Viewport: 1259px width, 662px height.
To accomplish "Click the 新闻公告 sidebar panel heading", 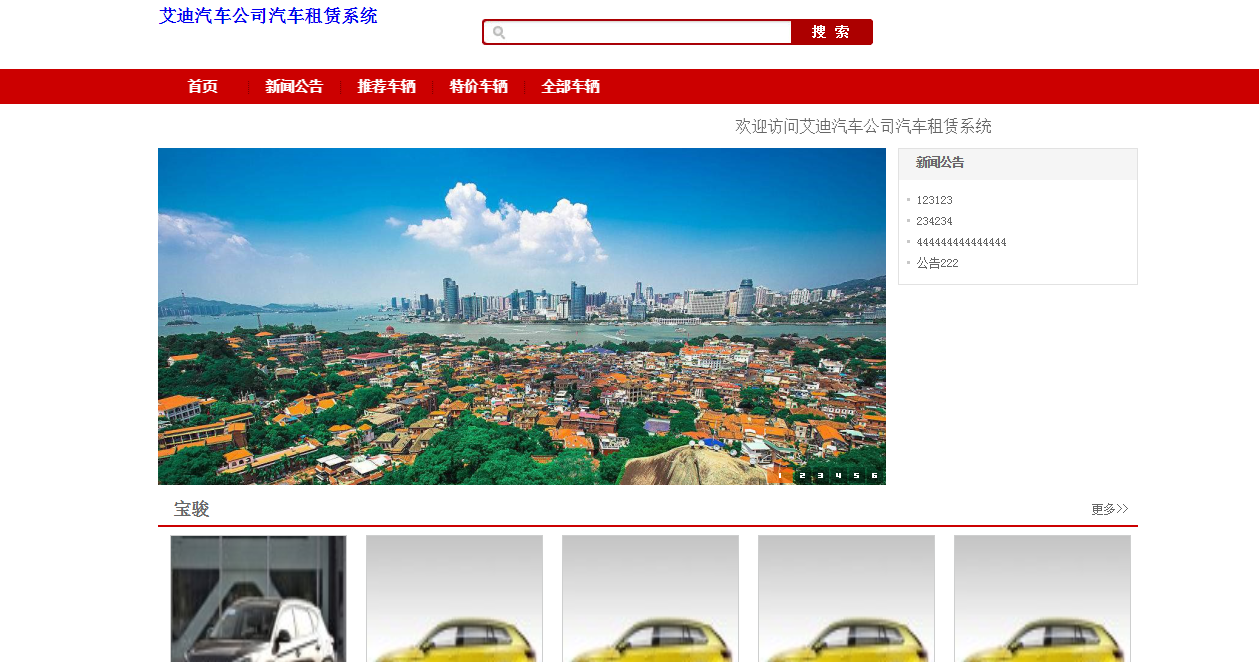I will [x=940, y=162].
